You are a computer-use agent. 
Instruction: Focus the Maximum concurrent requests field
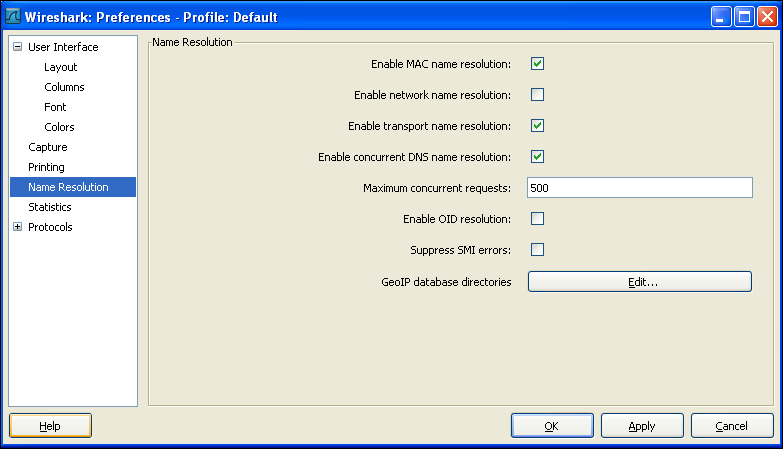(640, 187)
